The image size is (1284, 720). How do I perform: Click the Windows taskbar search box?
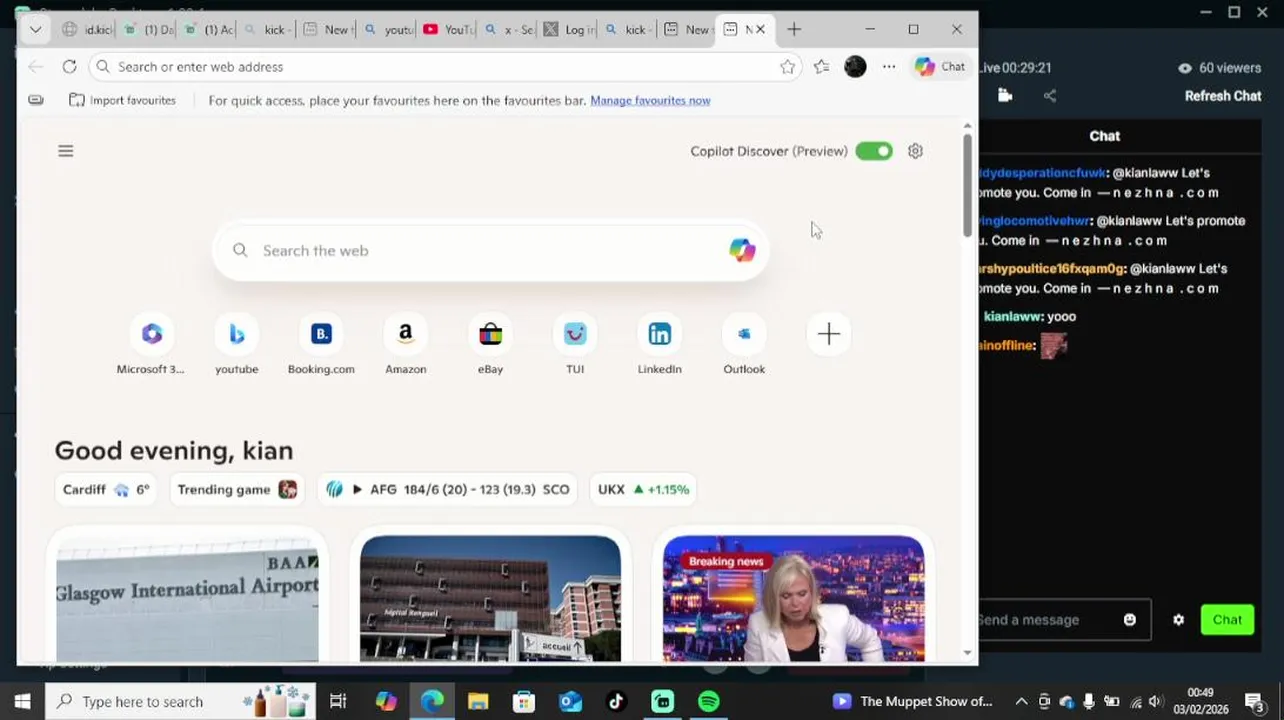180,702
